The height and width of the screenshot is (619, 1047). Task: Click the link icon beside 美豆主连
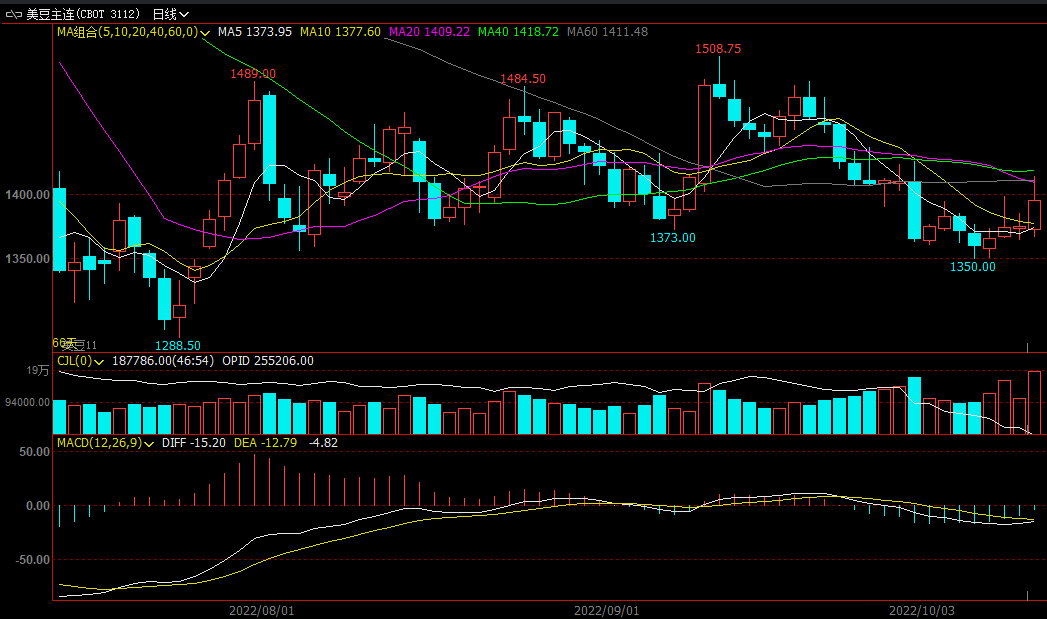[x=14, y=14]
